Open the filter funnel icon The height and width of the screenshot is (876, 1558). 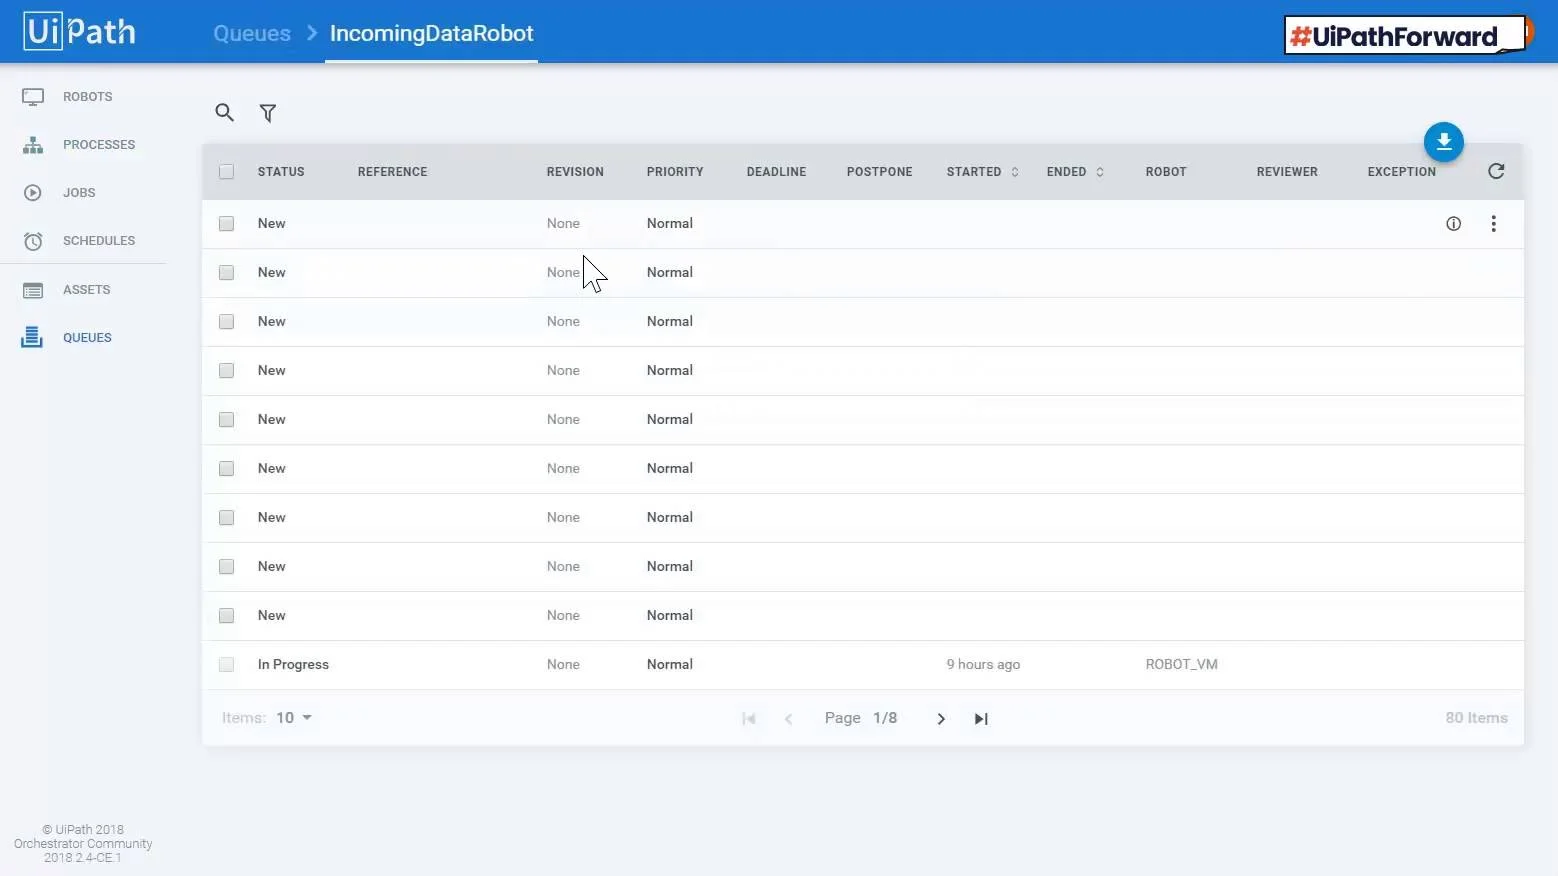[x=268, y=113]
